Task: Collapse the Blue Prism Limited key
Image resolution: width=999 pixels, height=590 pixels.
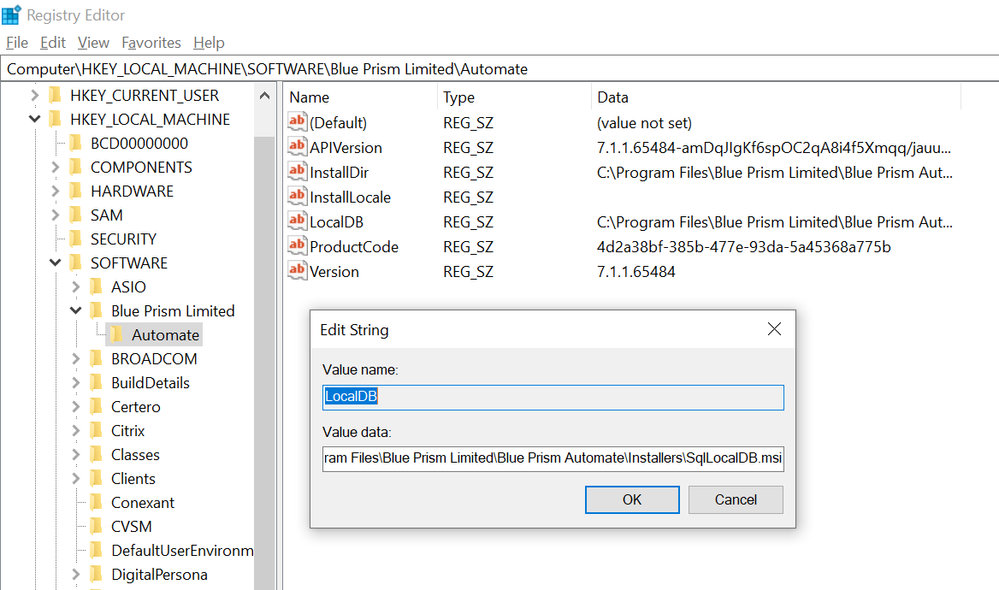Action: coord(76,311)
